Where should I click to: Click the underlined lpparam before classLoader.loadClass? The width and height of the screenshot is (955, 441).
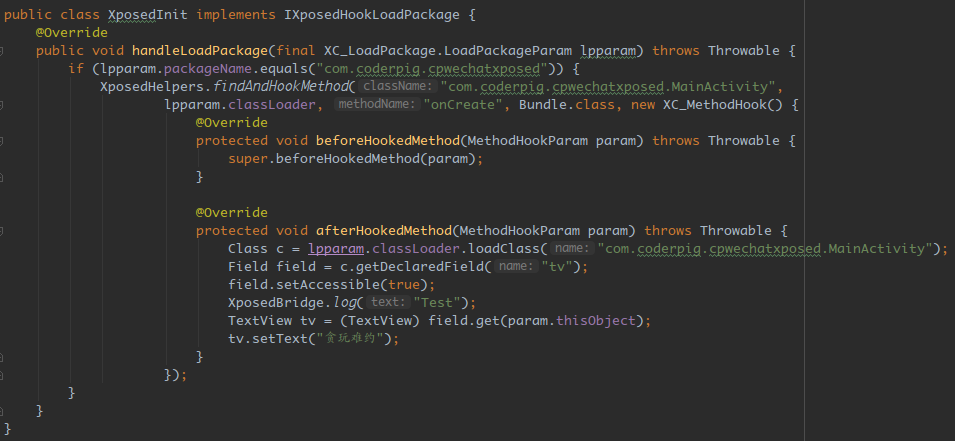pyautogui.click(x=336, y=249)
